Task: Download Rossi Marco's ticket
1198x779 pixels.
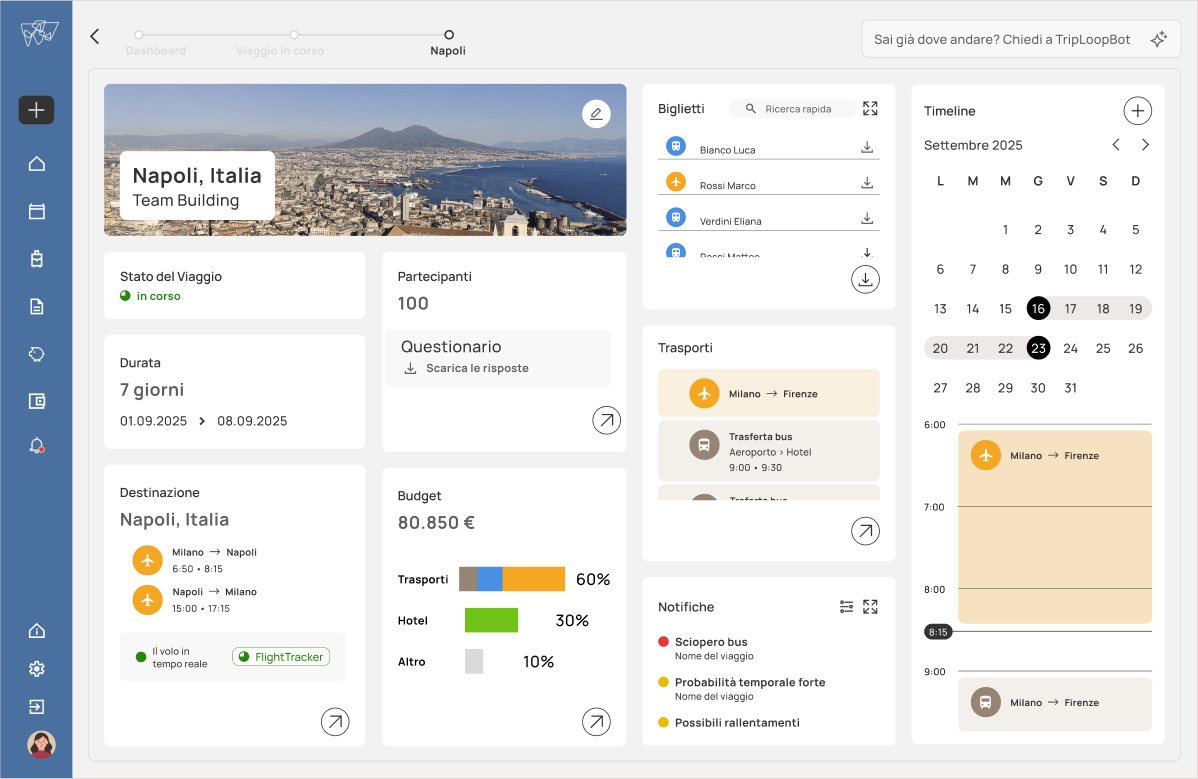Action: click(867, 183)
